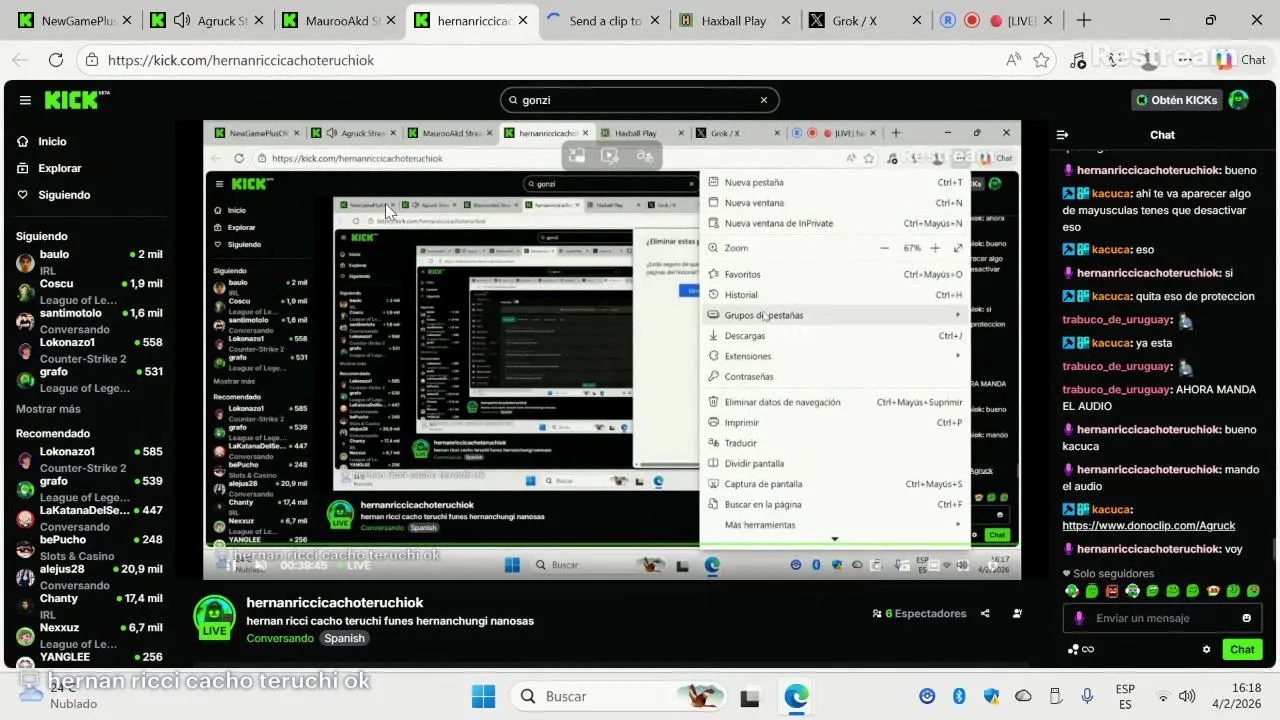Open recommended channel LaKatanaDelSe...
Image resolution: width=1280 pixels, height=720 pixels.
coord(89,517)
